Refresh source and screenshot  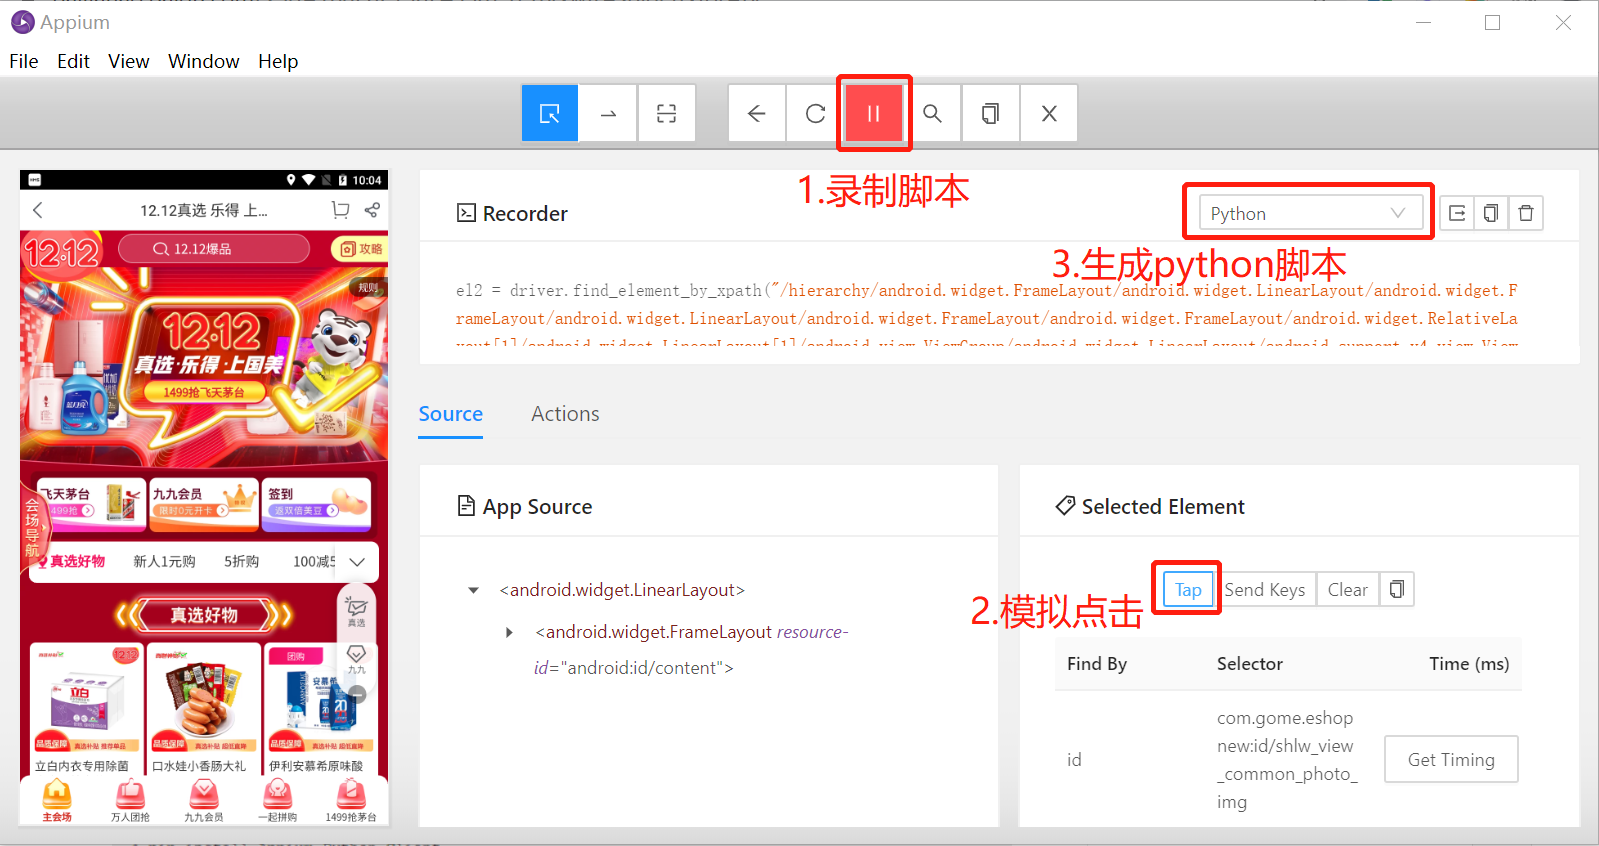click(815, 113)
